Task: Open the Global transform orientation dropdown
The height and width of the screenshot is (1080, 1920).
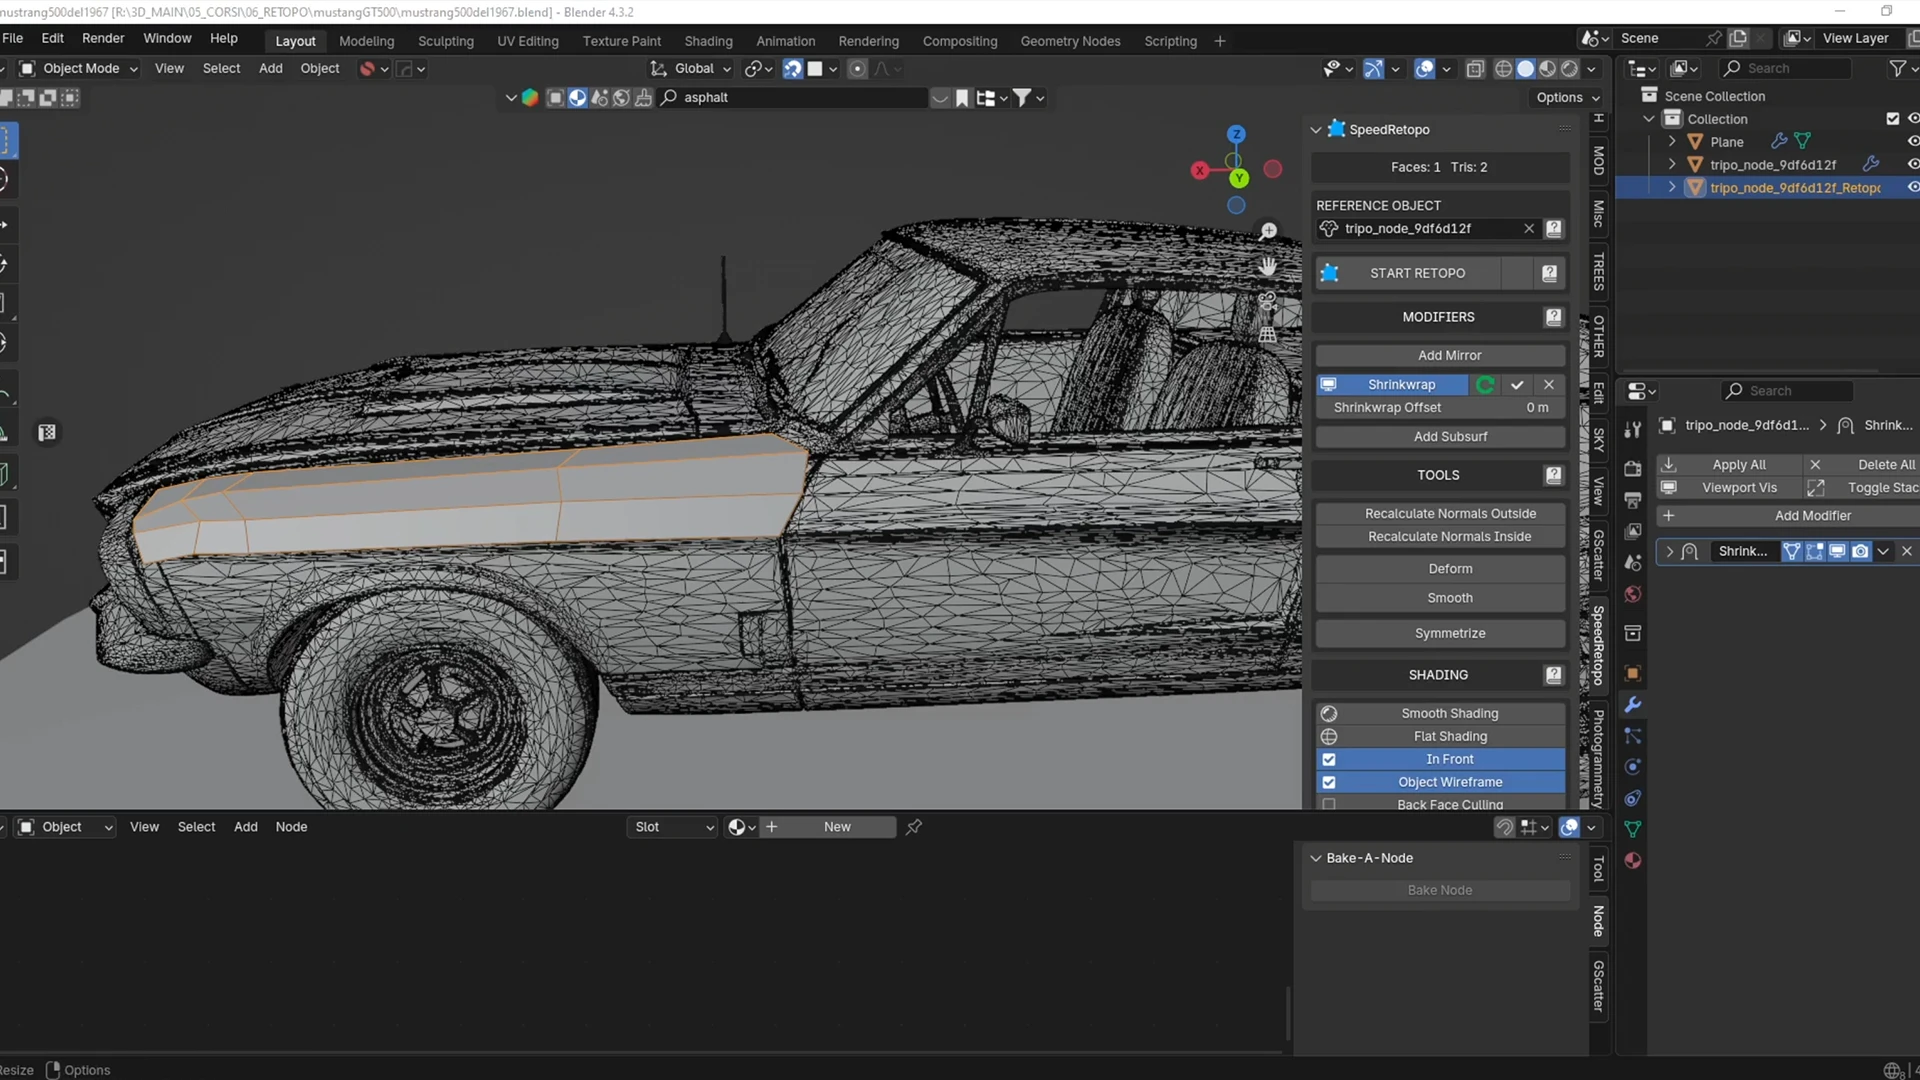Action: click(691, 69)
